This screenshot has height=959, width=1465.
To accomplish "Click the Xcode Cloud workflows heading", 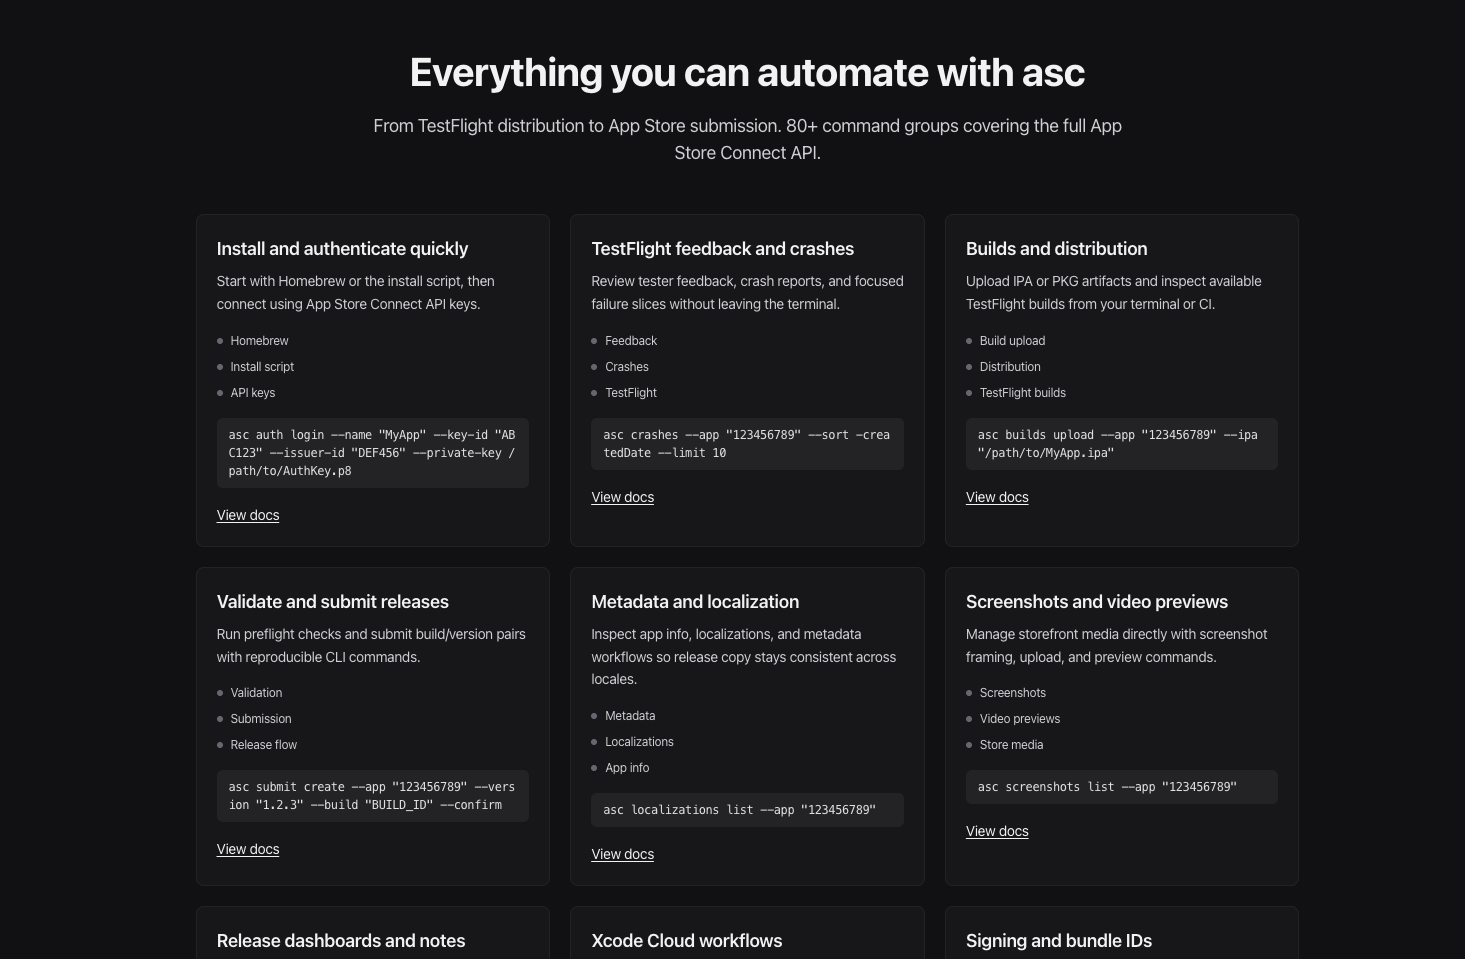I will click(686, 940).
